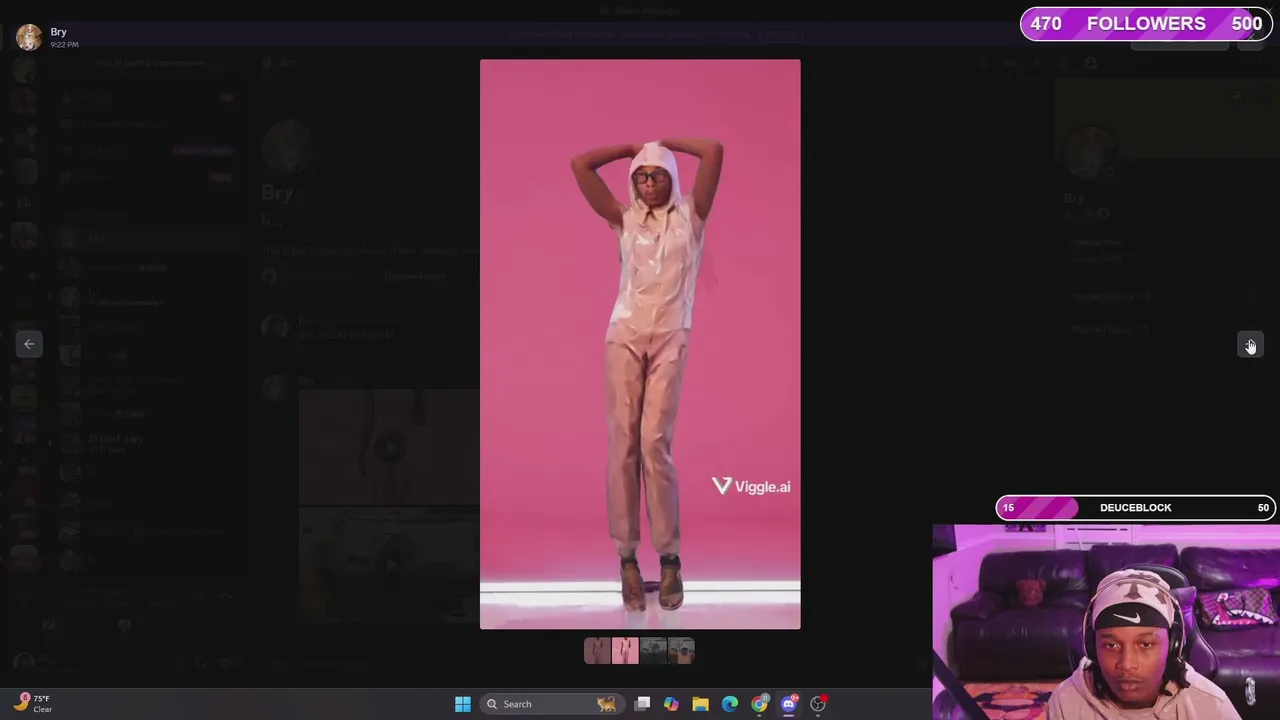Select the third gray thumbnail in the strip

(x=653, y=651)
